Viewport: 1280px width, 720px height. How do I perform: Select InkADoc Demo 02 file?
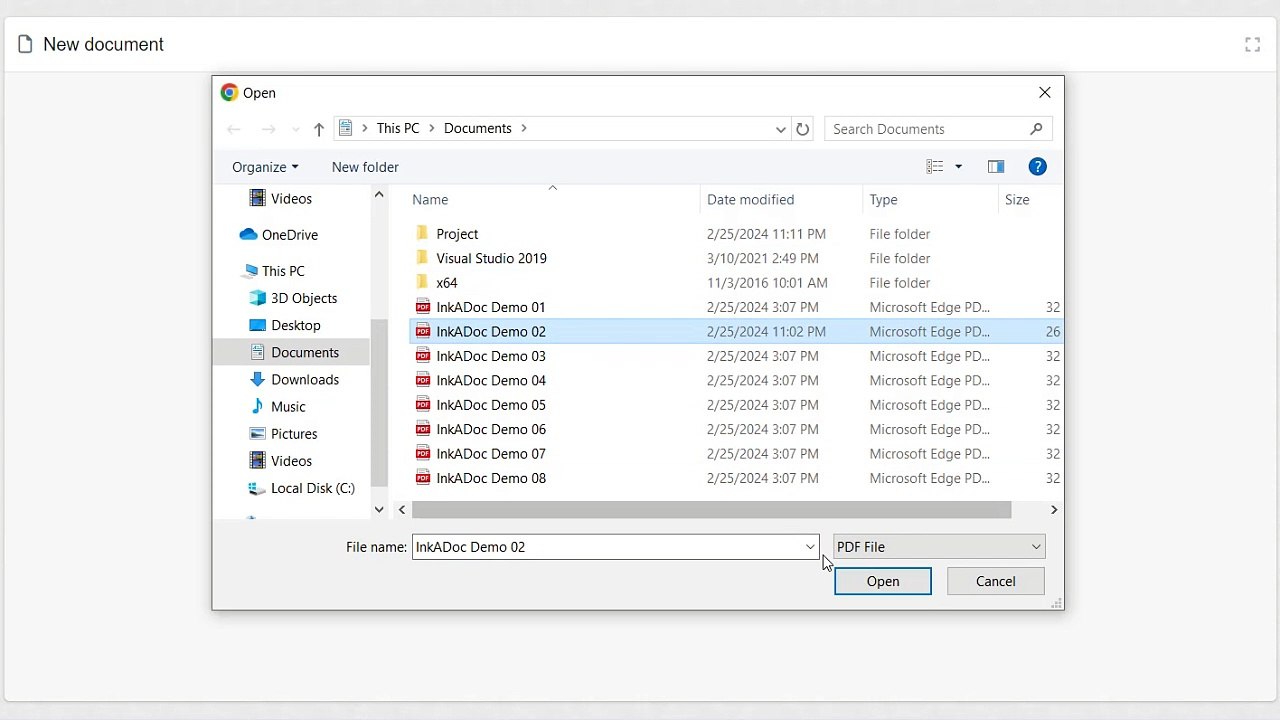[736, 332]
